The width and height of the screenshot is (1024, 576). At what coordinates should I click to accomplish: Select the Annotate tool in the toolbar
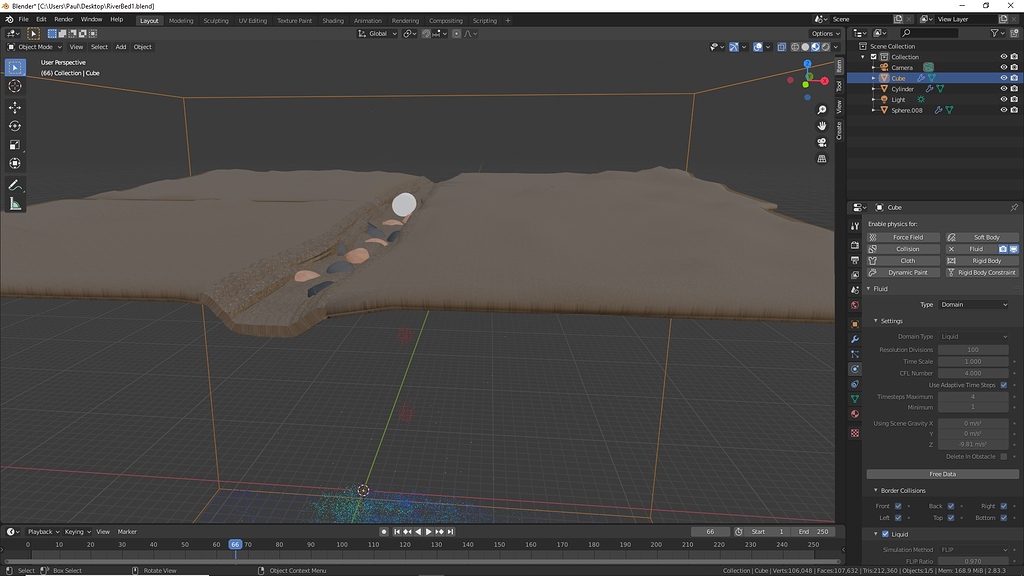coord(15,184)
